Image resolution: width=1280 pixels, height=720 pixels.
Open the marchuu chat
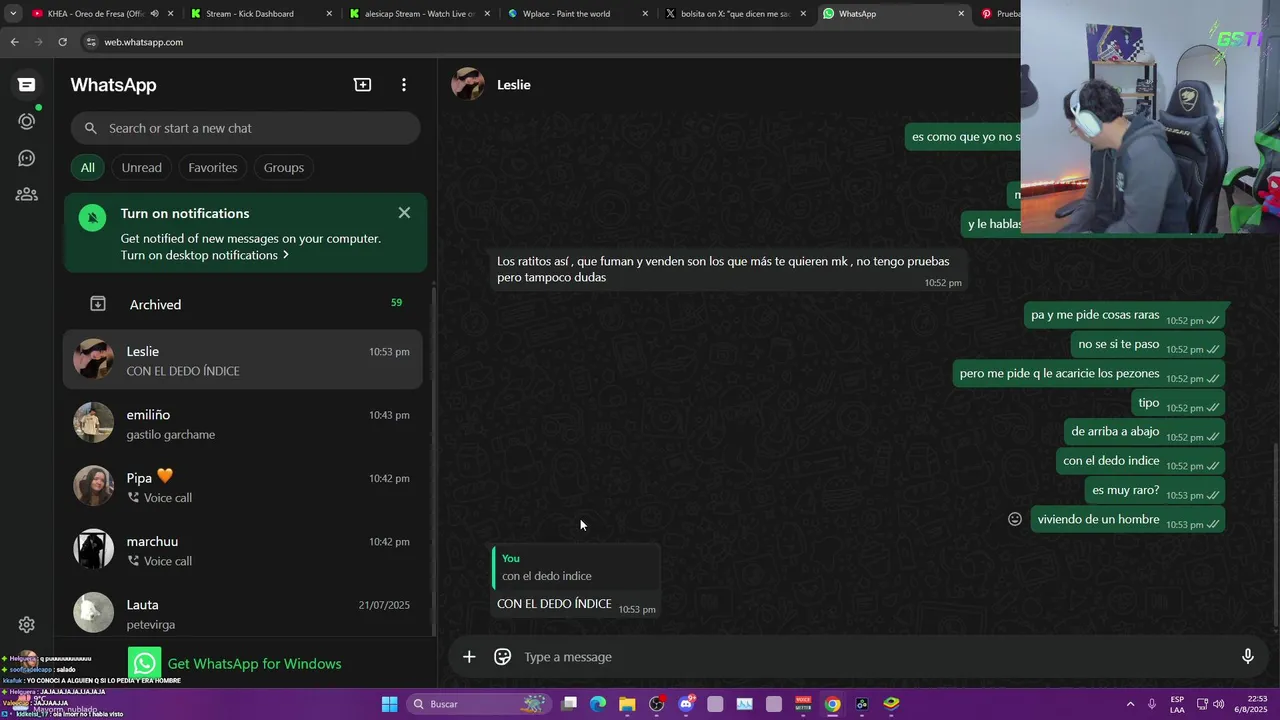pyautogui.click(x=243, y=550)
